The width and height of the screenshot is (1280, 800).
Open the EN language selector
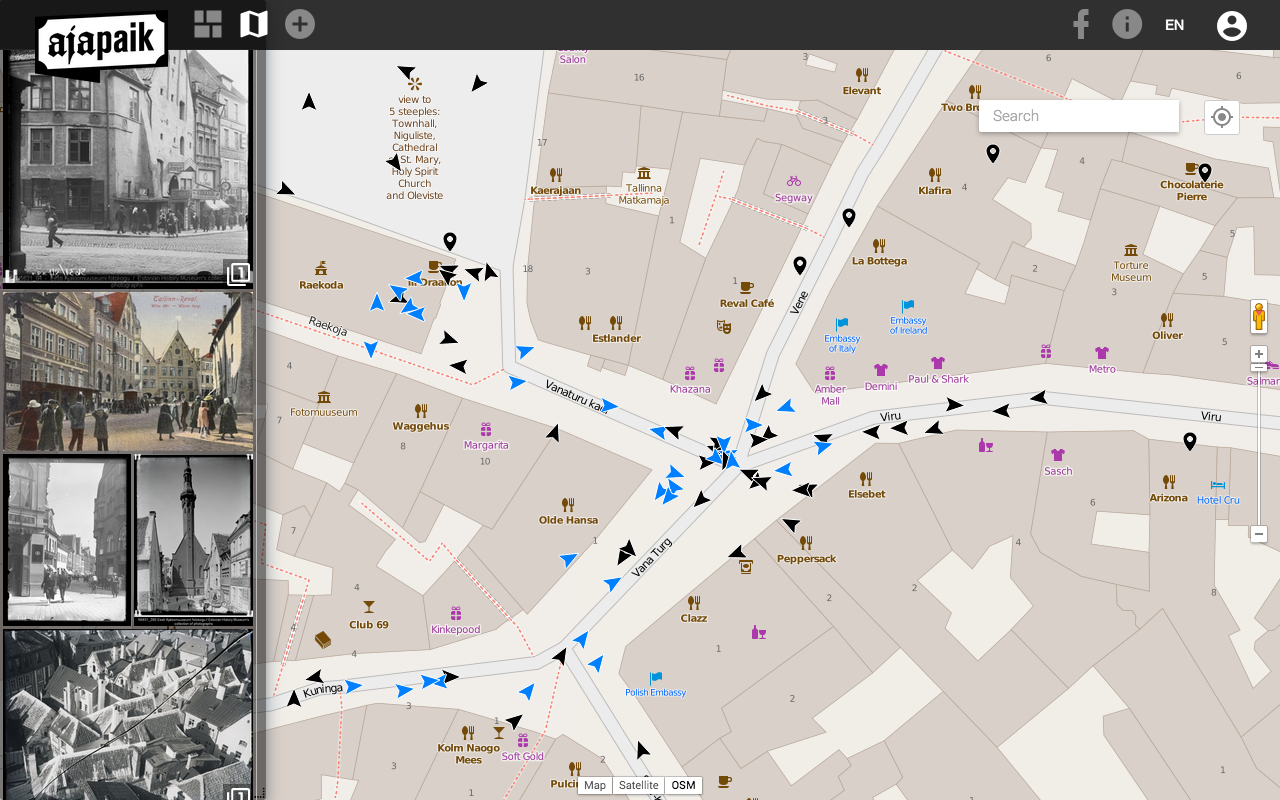click(x=1175, y=25)
